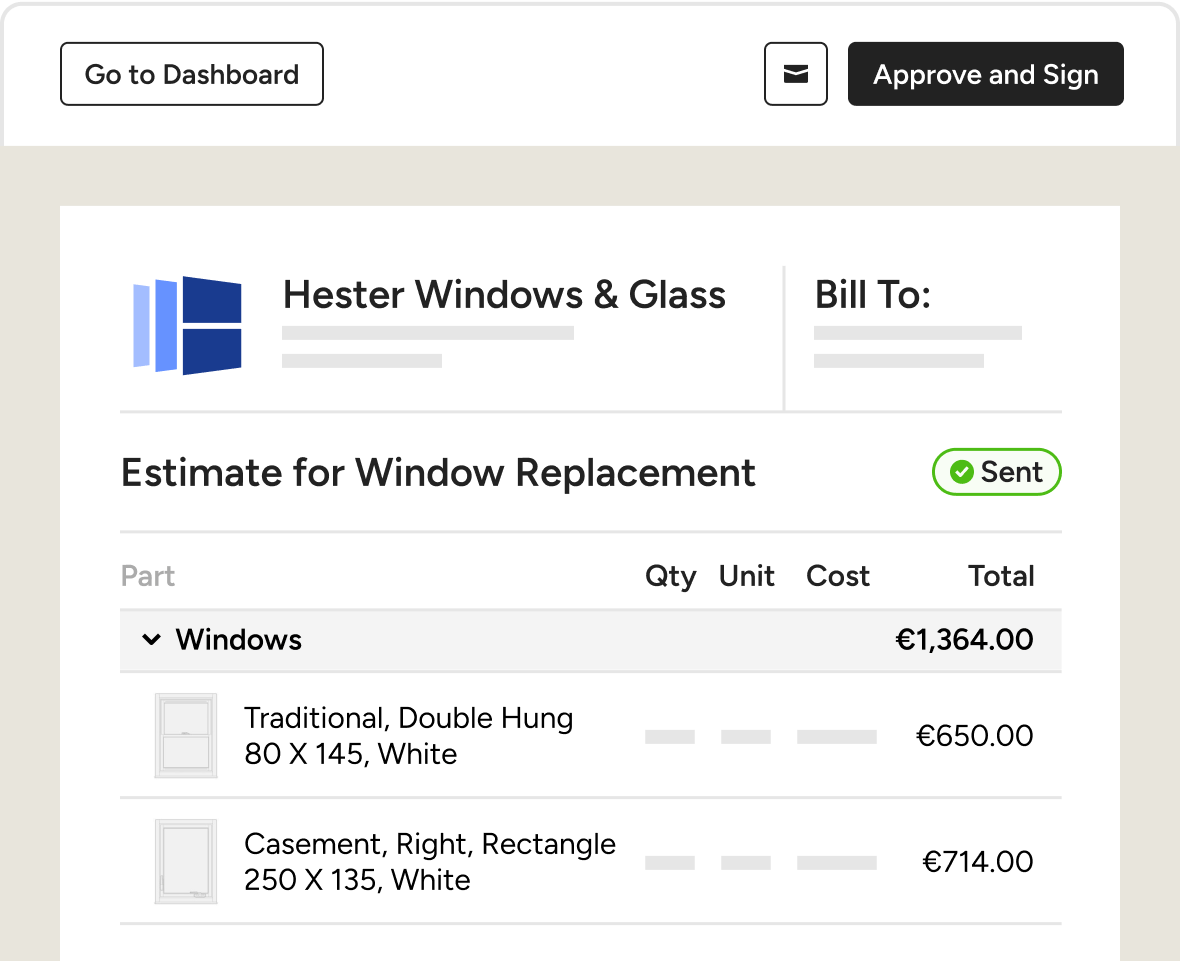Click the Total column header

pos(1001,576)
